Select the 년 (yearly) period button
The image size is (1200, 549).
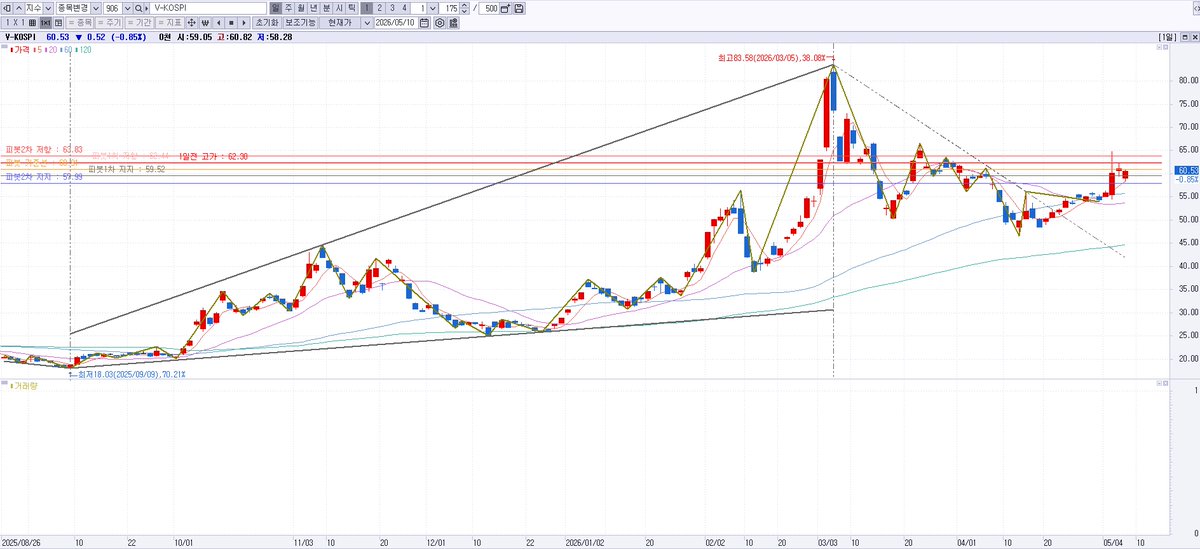313,8
